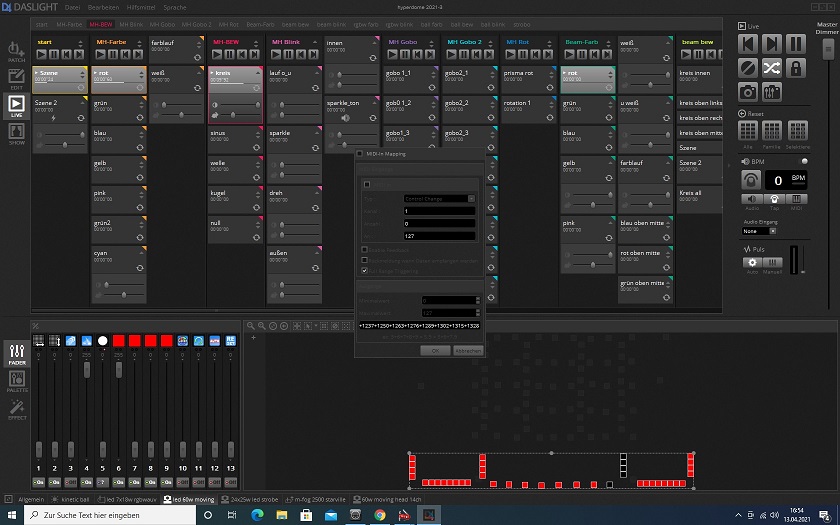The image size is (840, 525).
Task: Open the Typ Control Change dropdown
Action: coord(439,199)
